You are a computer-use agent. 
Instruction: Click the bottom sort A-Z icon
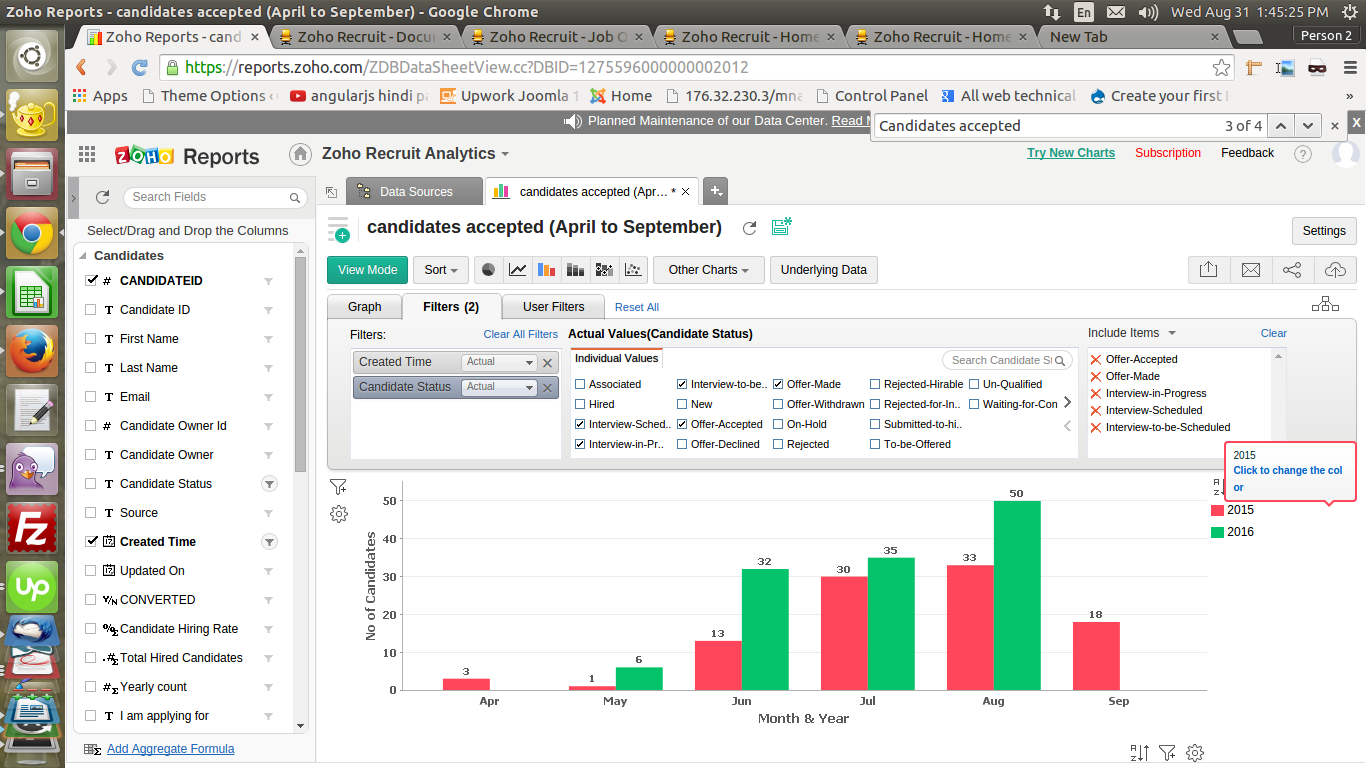[1139, 753]
